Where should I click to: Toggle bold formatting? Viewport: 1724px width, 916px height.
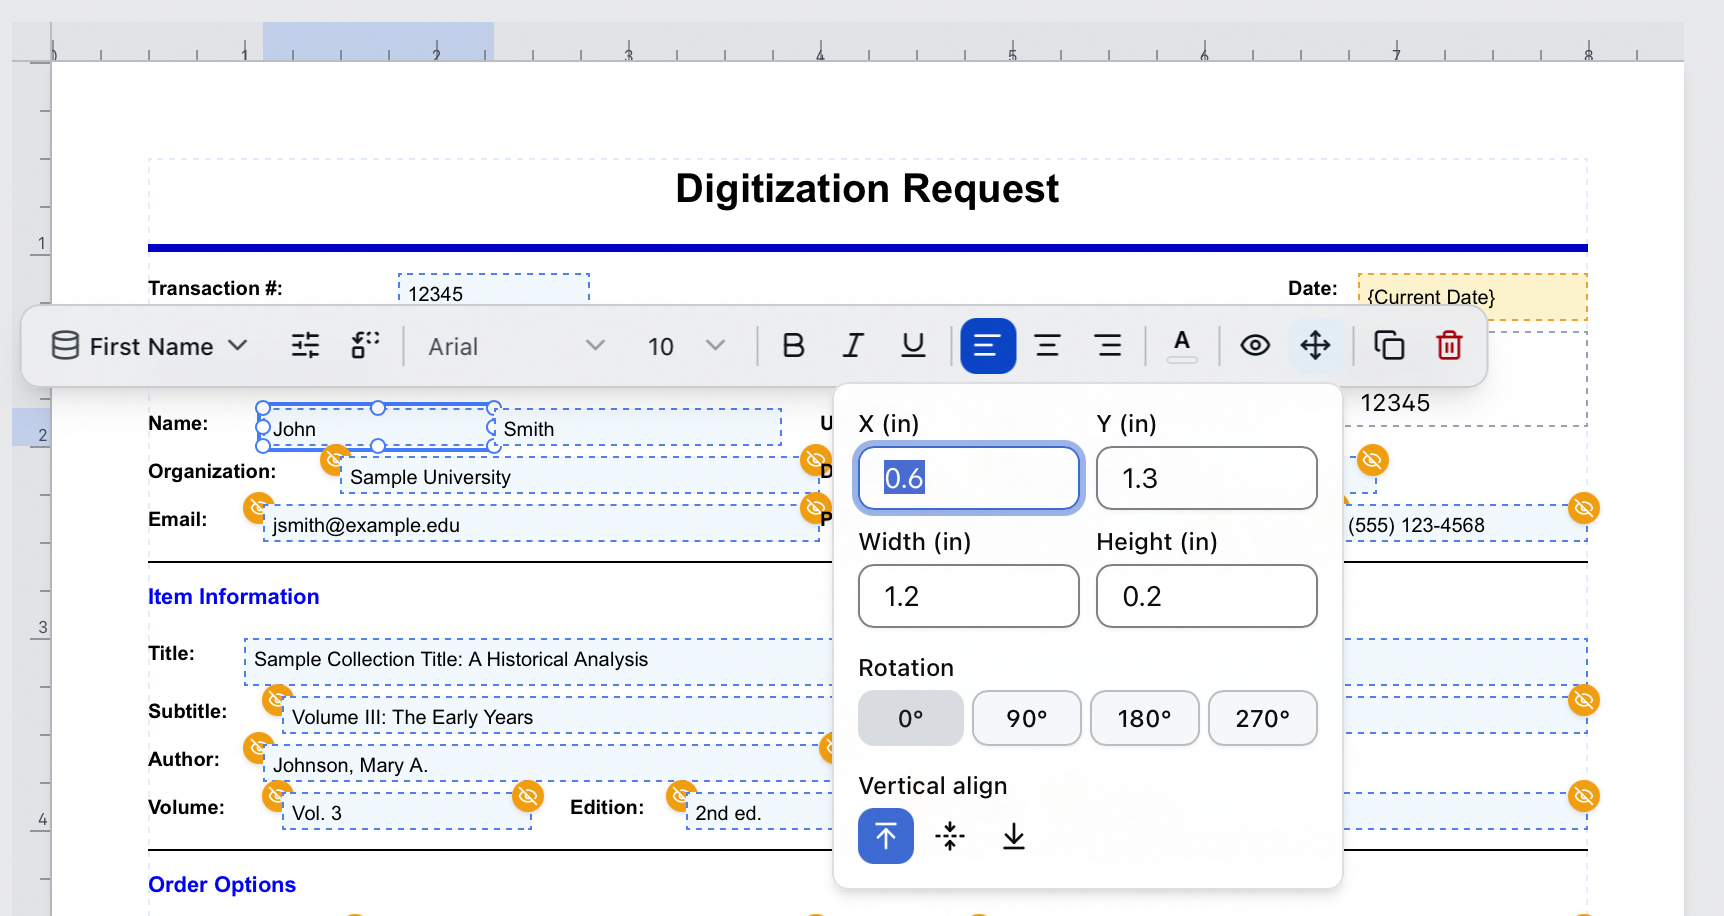793,346
